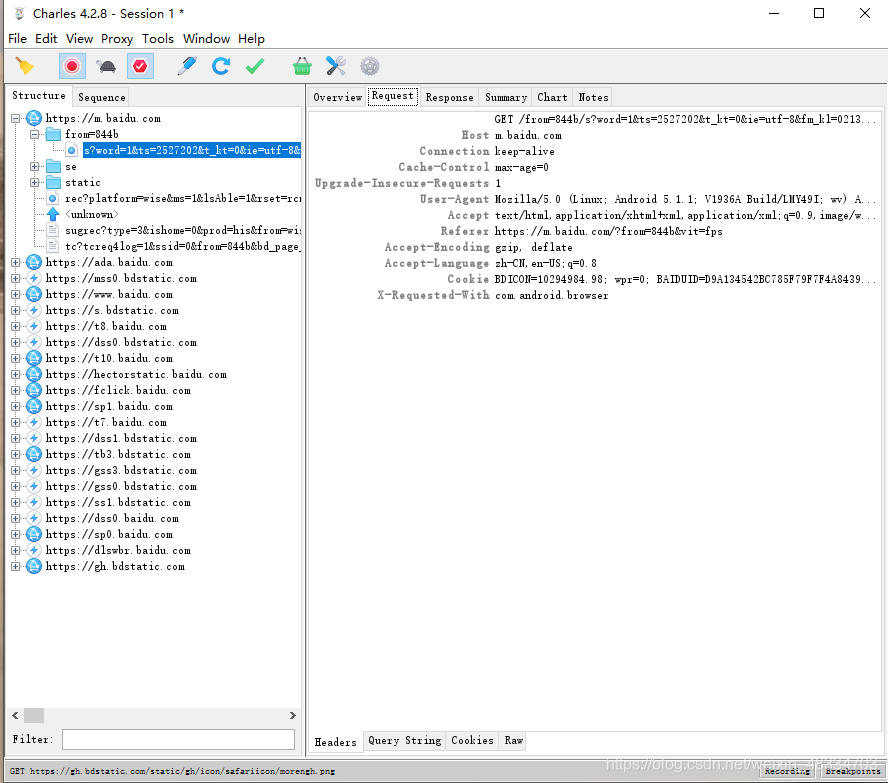
Task: Click the Recording status bar button
Action: (x=788, y=771)
